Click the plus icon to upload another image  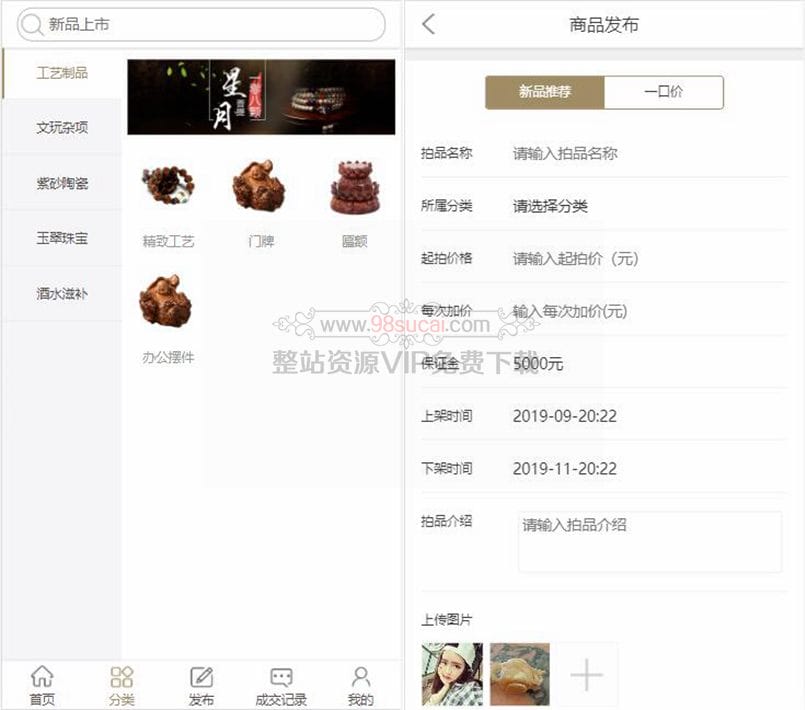click(586, 674)
